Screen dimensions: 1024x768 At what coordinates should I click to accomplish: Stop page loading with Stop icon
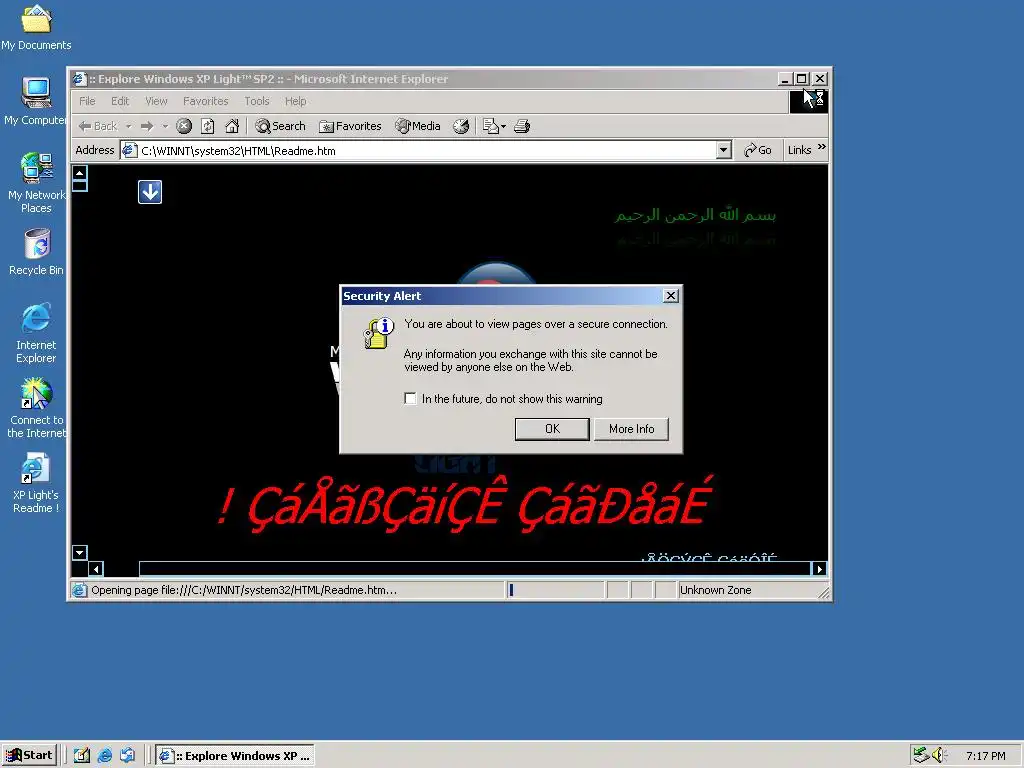(184, 126)
